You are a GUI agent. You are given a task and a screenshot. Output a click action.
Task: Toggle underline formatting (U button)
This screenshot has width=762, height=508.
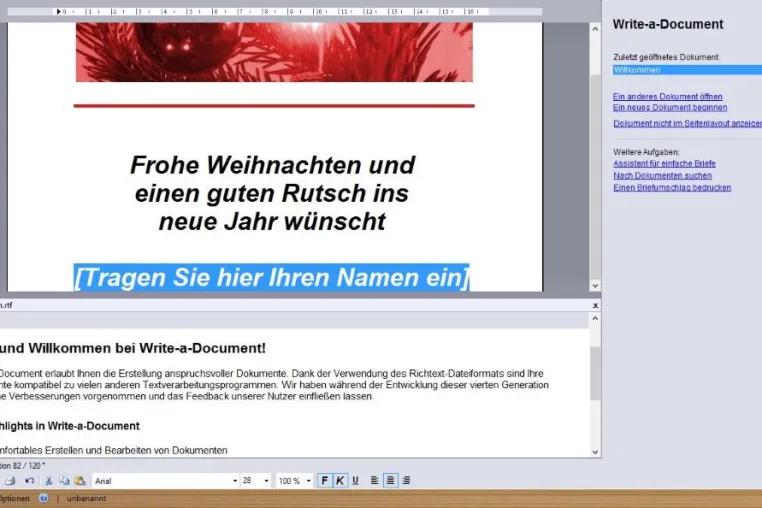[355, 481]
